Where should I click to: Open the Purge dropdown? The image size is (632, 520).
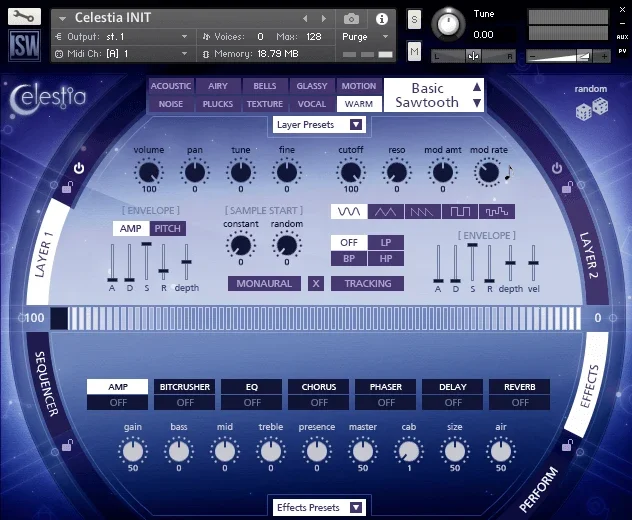point(365,37)
